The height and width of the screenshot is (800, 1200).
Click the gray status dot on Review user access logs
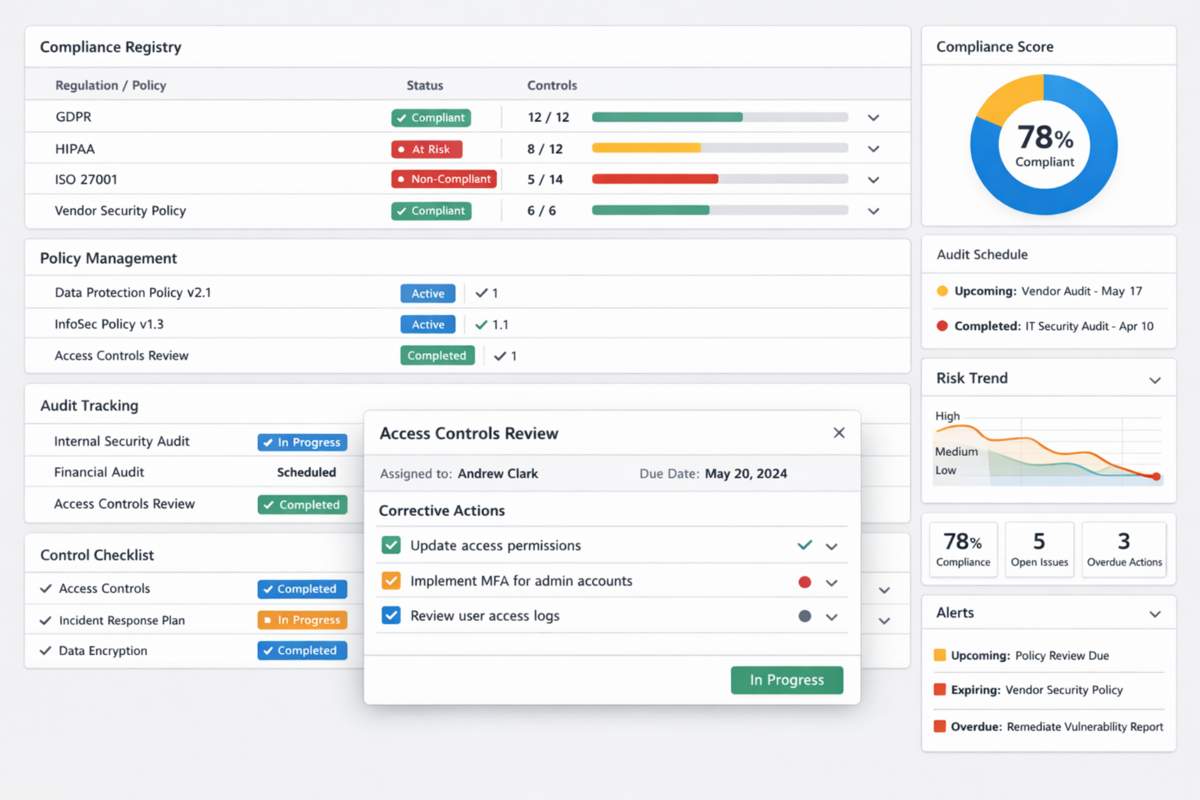pyautogui.click(x=805, y=616)
